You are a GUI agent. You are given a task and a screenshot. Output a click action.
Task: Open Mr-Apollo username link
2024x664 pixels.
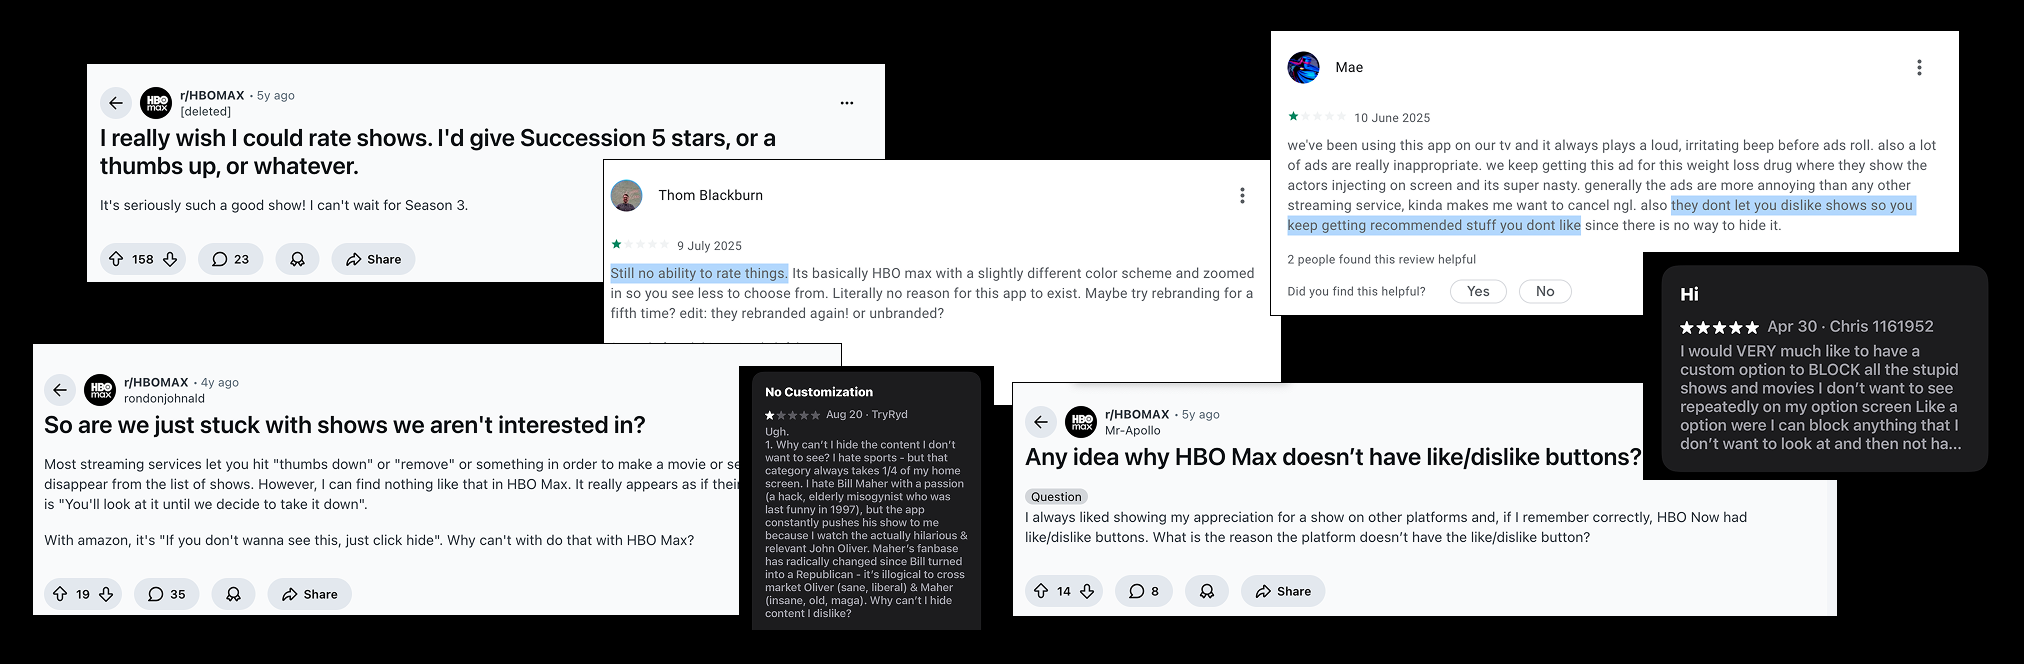[1133, 430]
